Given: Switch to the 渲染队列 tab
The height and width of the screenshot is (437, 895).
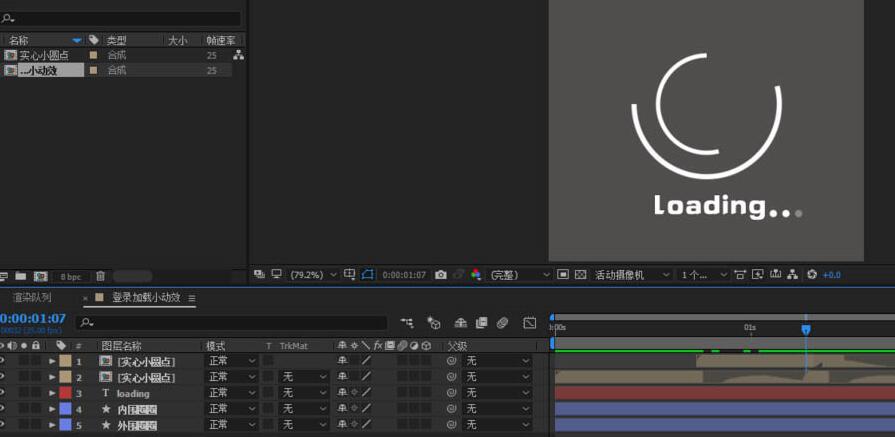Looking at the screenshot, I should 32,298.
